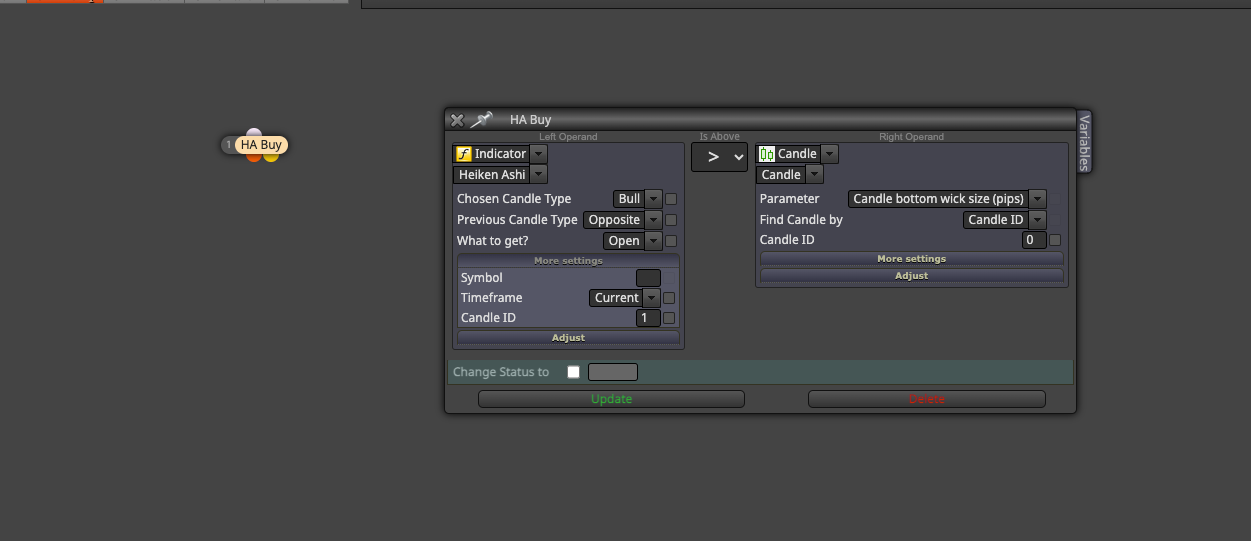Click the yellow Indicator function icon
This screenshot has height=541, width=1251.
pos(463,154)
